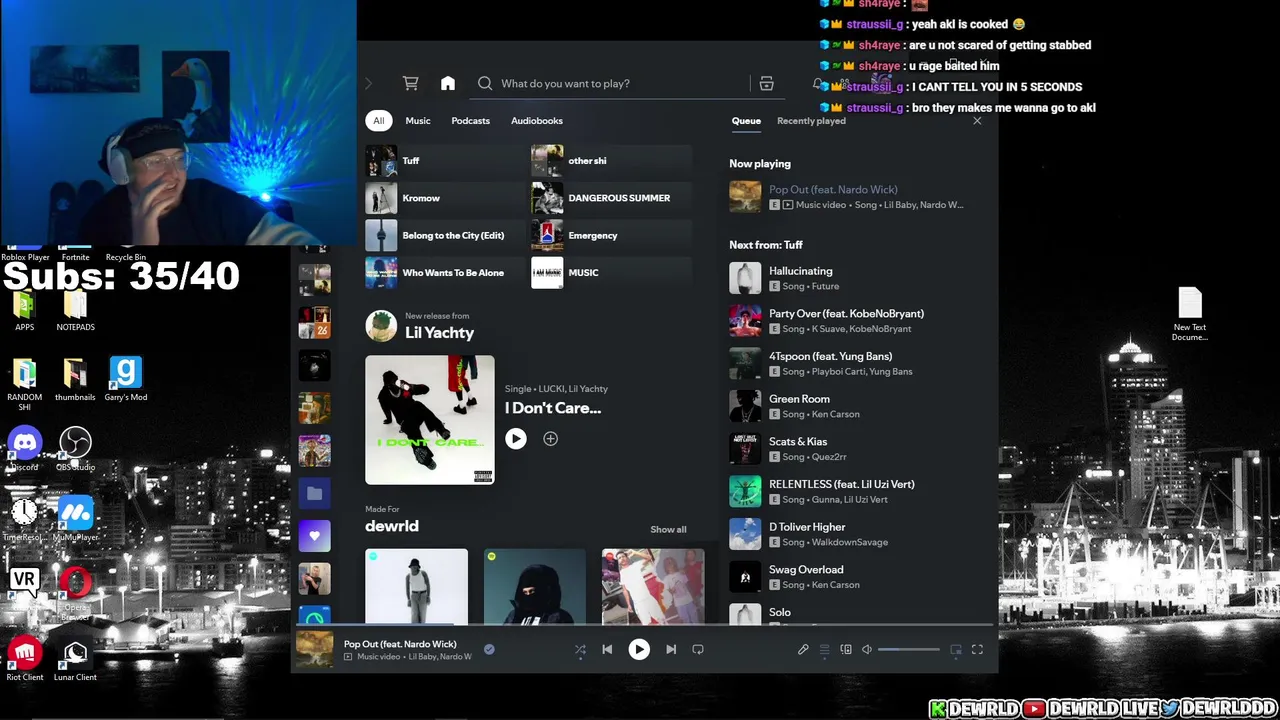The width and height of the screenshot is (1280, 720).
Task: Open the Kromow tile
Action: [446, 198]
